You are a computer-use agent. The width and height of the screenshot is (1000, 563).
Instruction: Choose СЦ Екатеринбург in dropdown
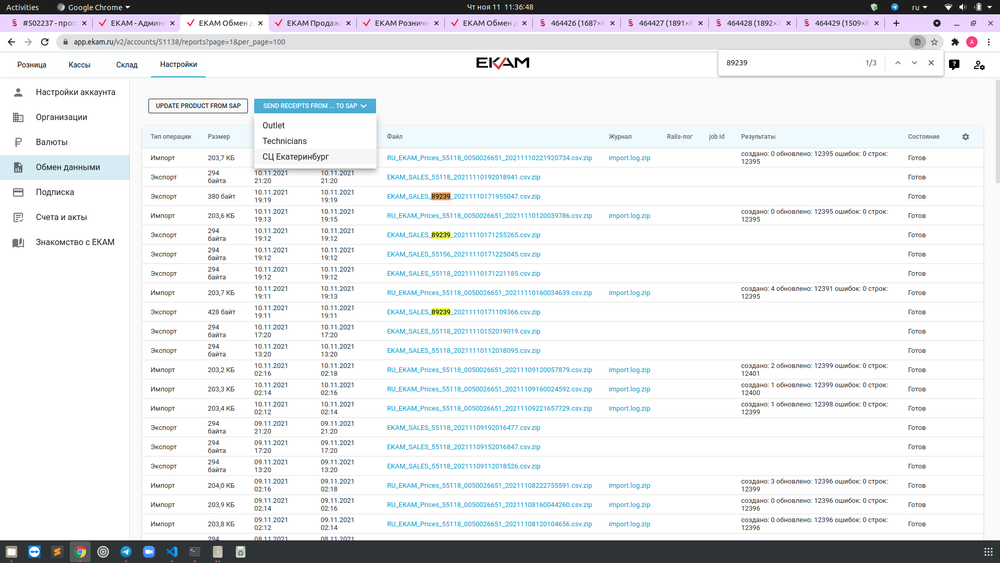pyautogui.click(x=295, y=157)
